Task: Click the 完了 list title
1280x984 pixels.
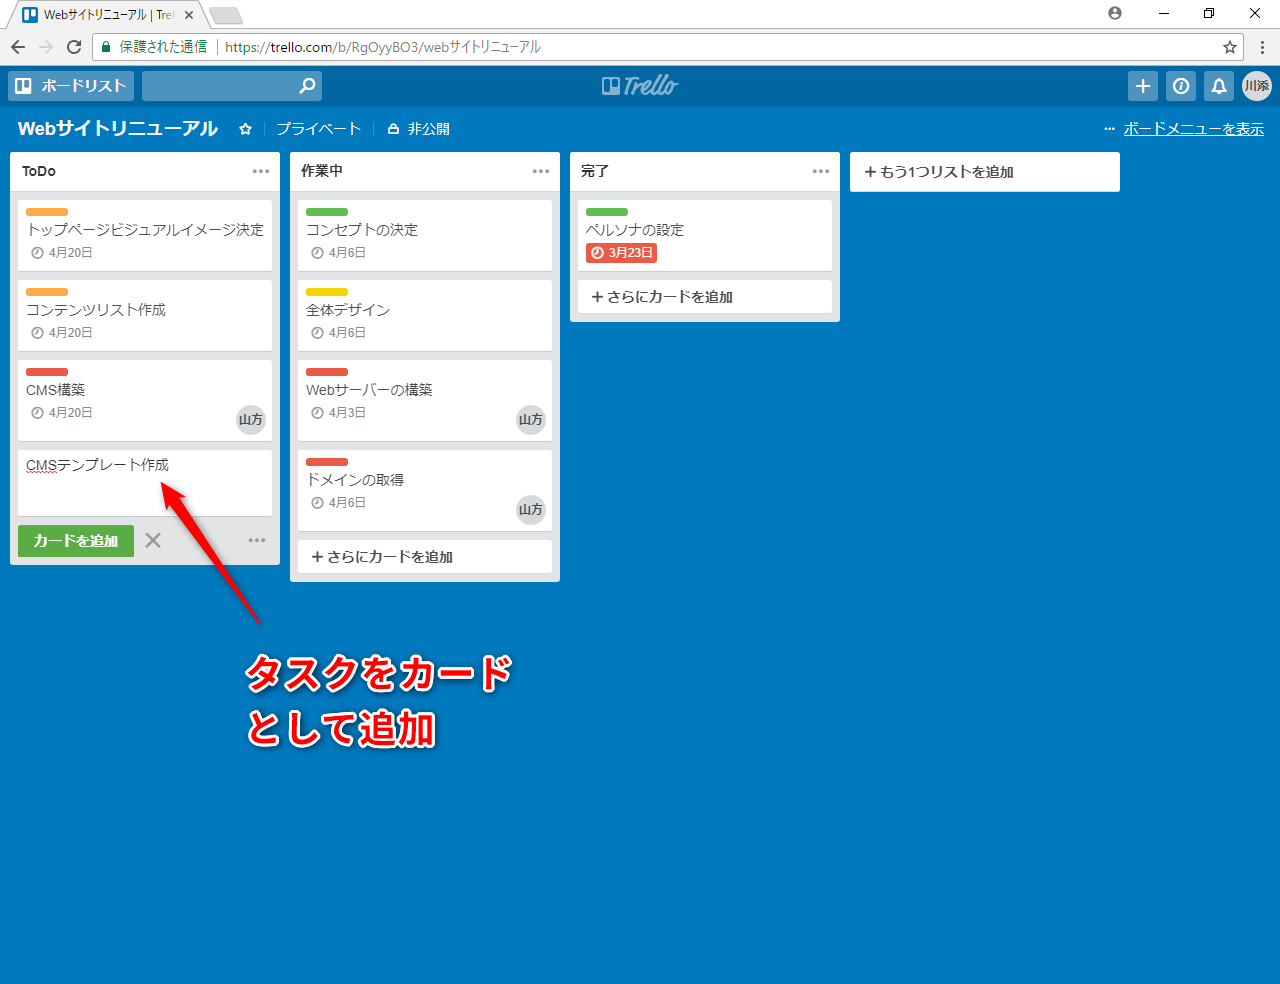Action: [595, 171]
